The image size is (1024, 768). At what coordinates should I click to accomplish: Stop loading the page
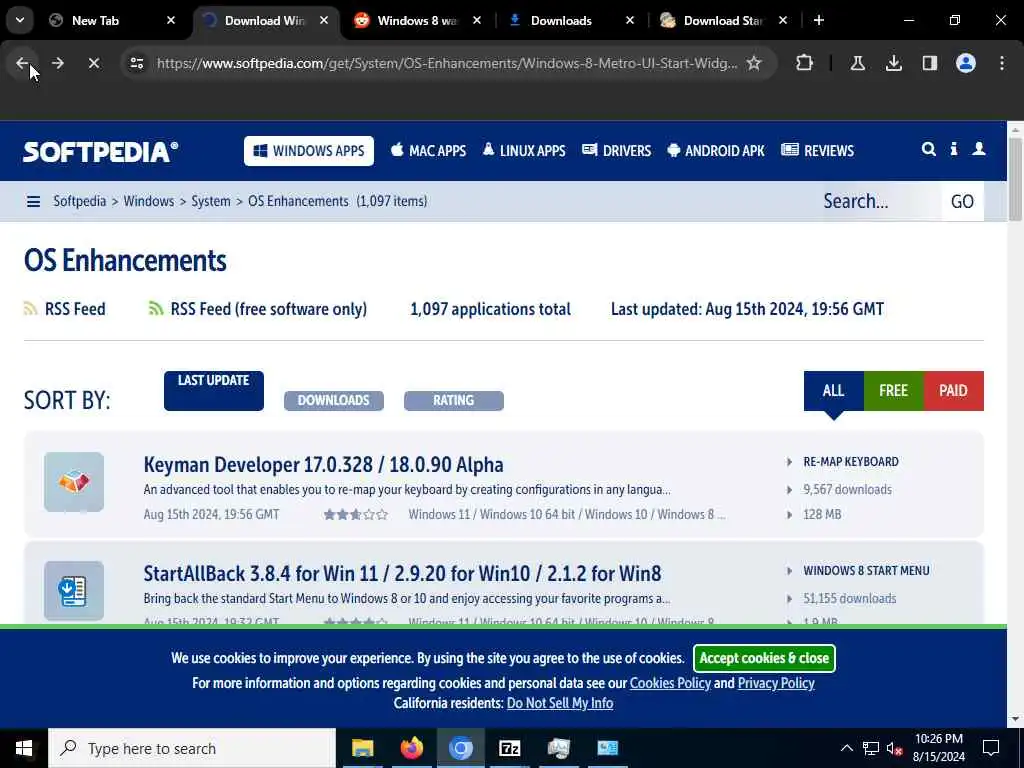coord(94,63)
